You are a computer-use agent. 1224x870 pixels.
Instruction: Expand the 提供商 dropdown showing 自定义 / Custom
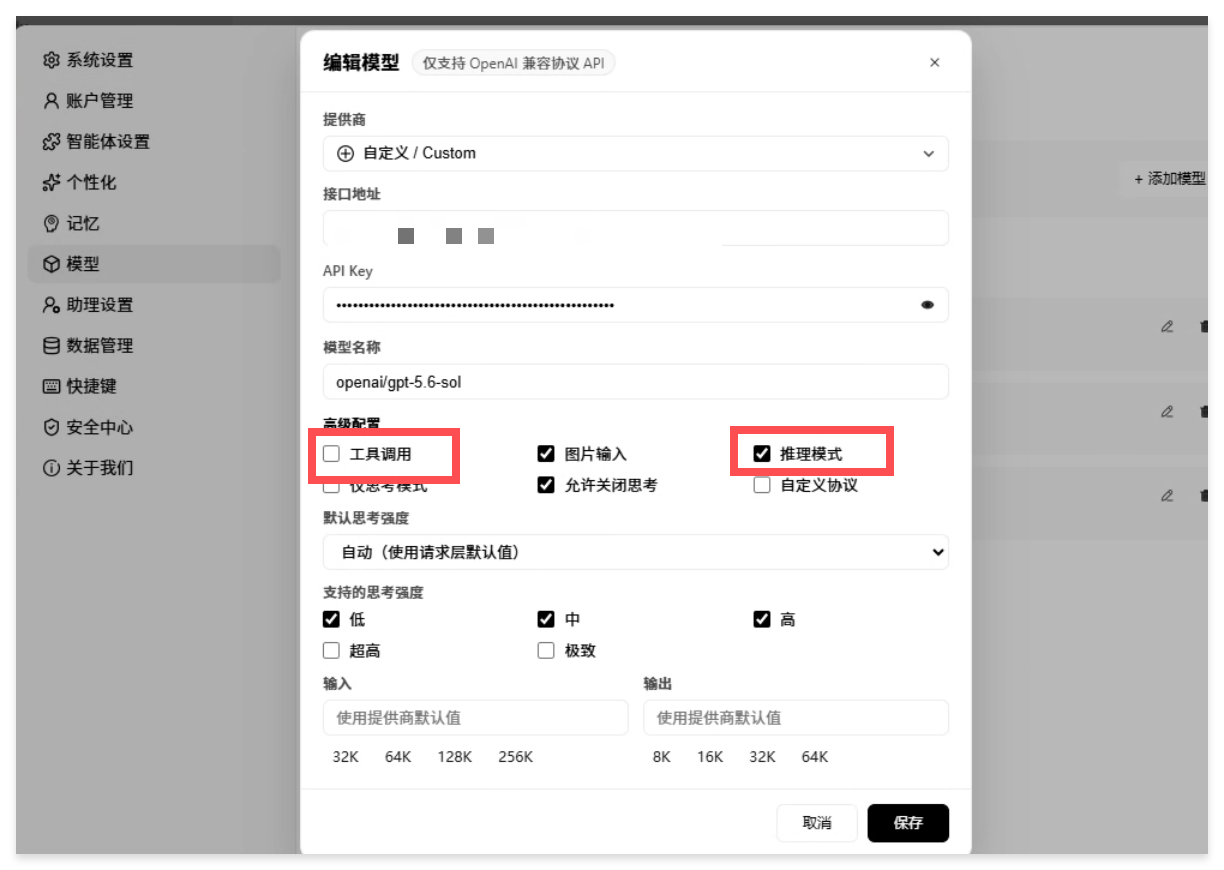pos(636,154)
